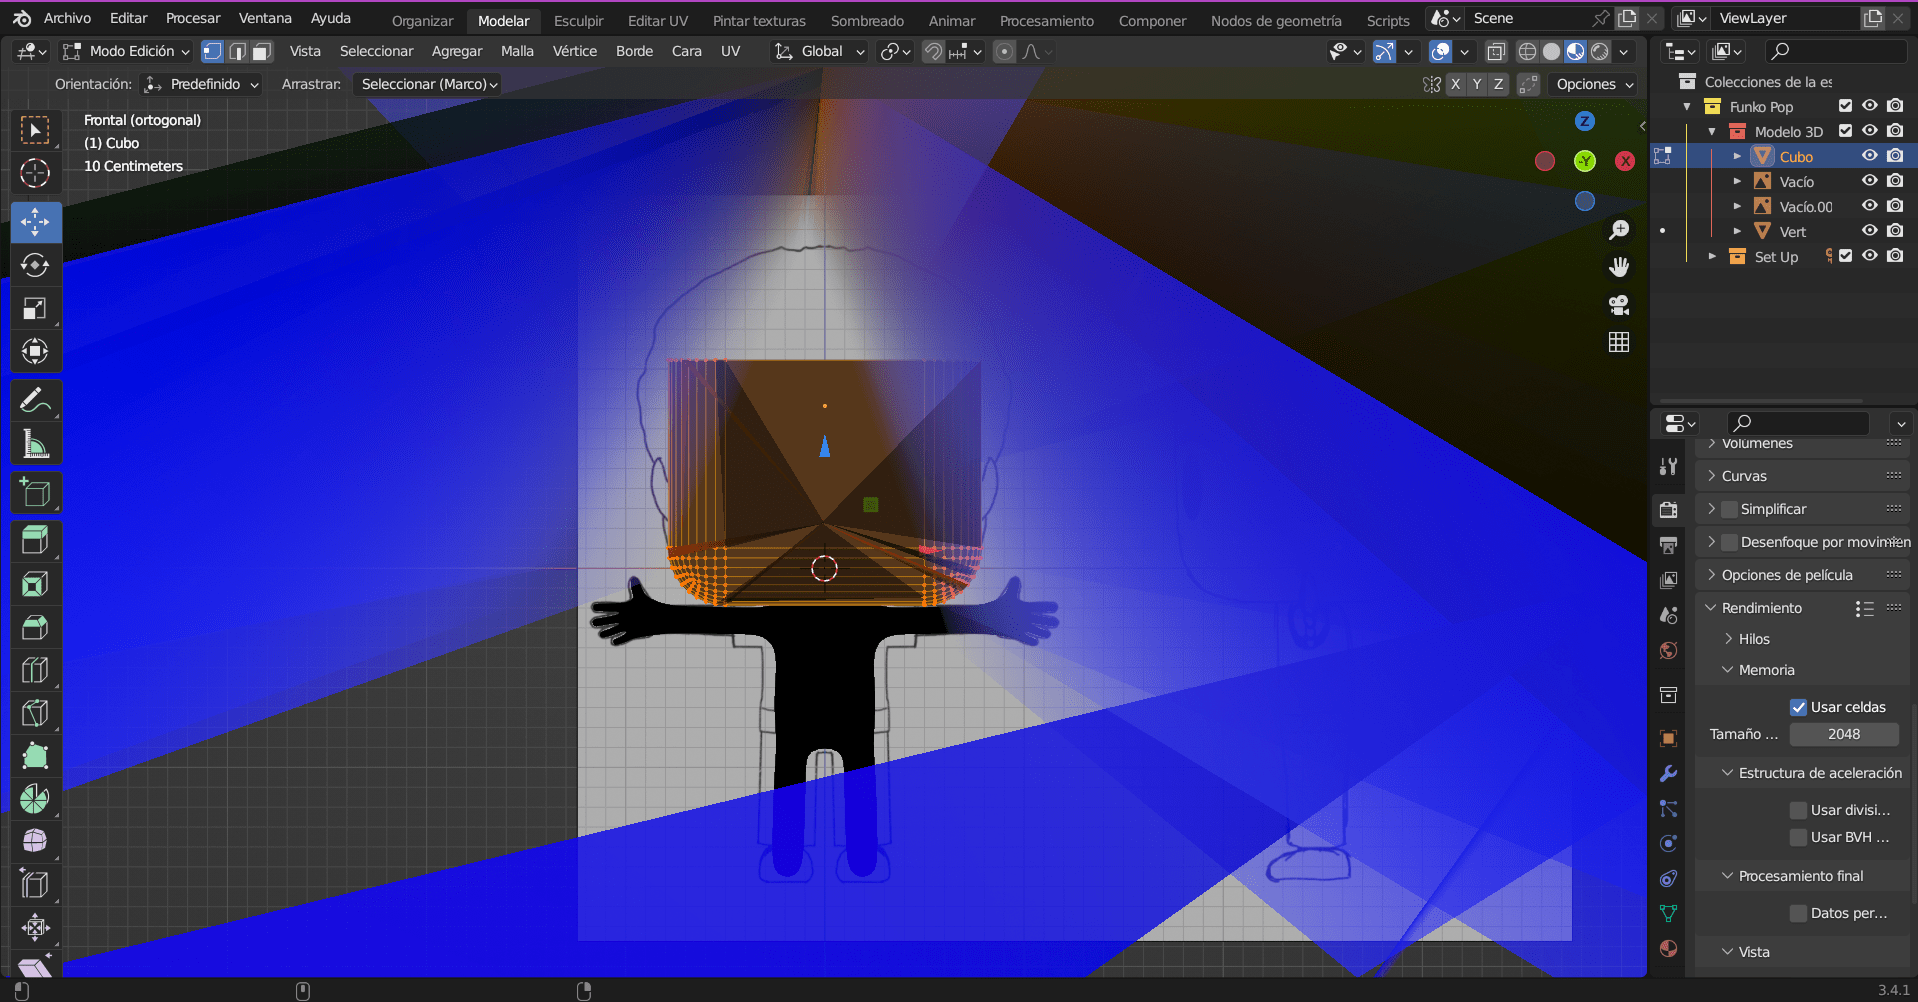The height and width of the screenshot is (1002, 1918).
Task: Open the World properties globe tab
Action: [1667, 650]
